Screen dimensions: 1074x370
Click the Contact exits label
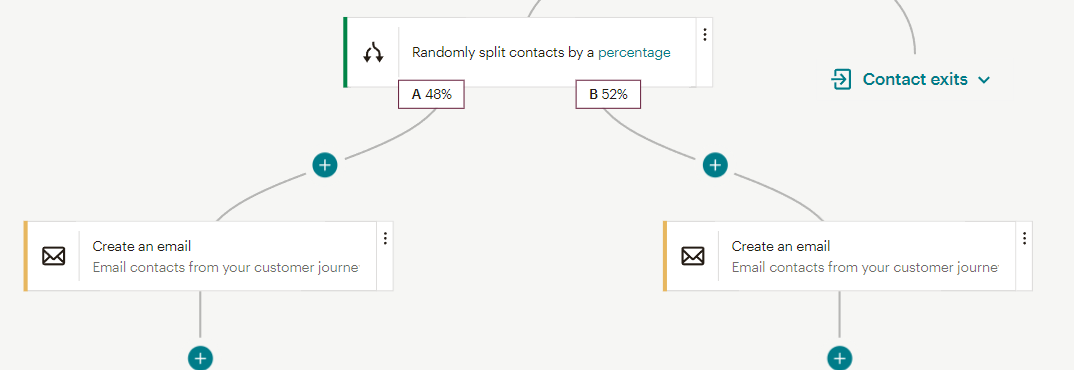tap(915, 79)
